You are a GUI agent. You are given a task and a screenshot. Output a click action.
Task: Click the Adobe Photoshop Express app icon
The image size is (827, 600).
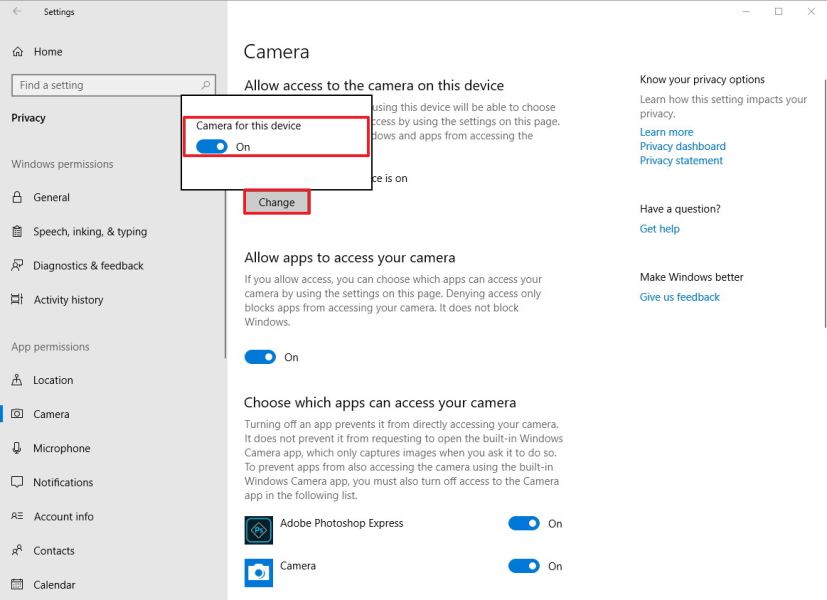(x=258, y=530)
